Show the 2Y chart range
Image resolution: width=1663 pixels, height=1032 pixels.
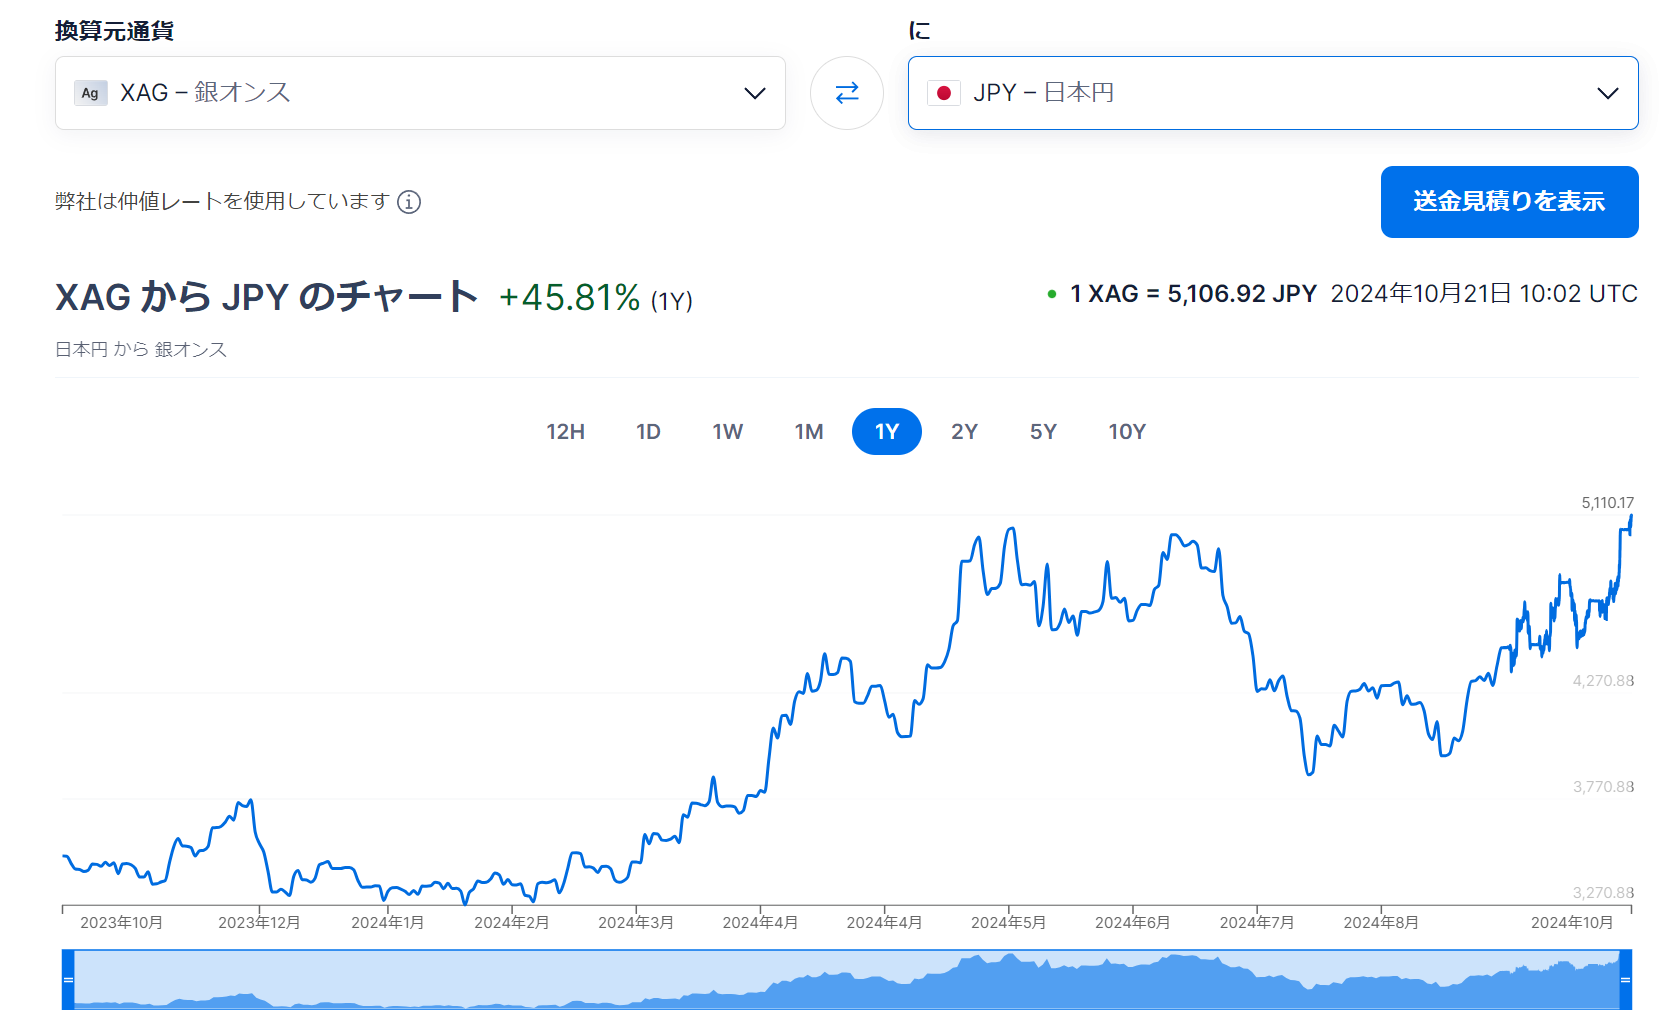(964, 432)
